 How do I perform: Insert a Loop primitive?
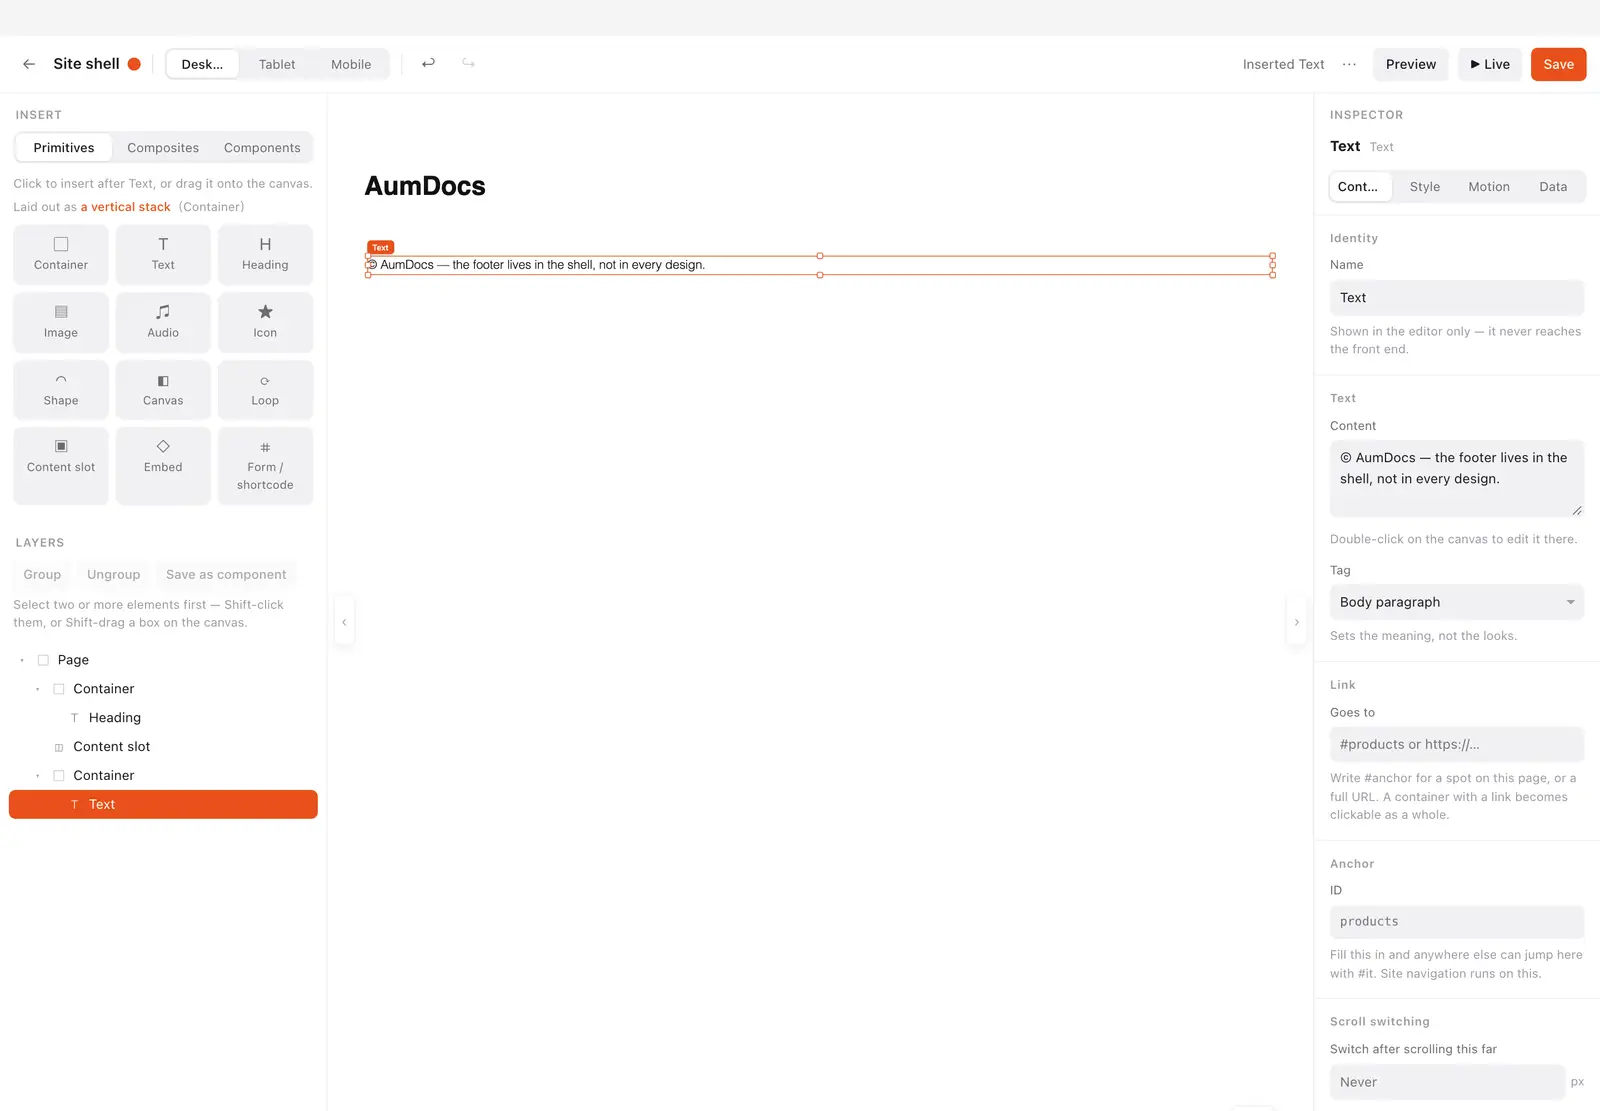pos(265,390)
